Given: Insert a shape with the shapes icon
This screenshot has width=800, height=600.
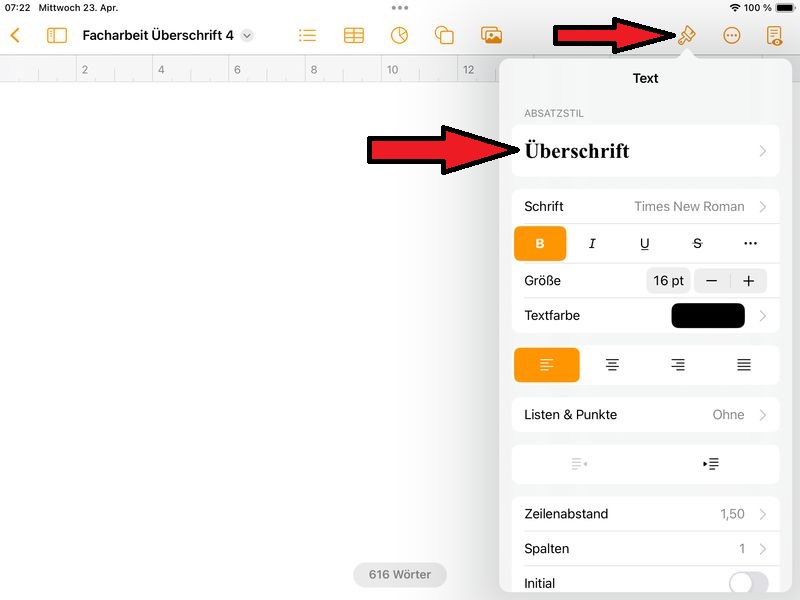Looking at the screenshot, I should [x=444, y=35].
